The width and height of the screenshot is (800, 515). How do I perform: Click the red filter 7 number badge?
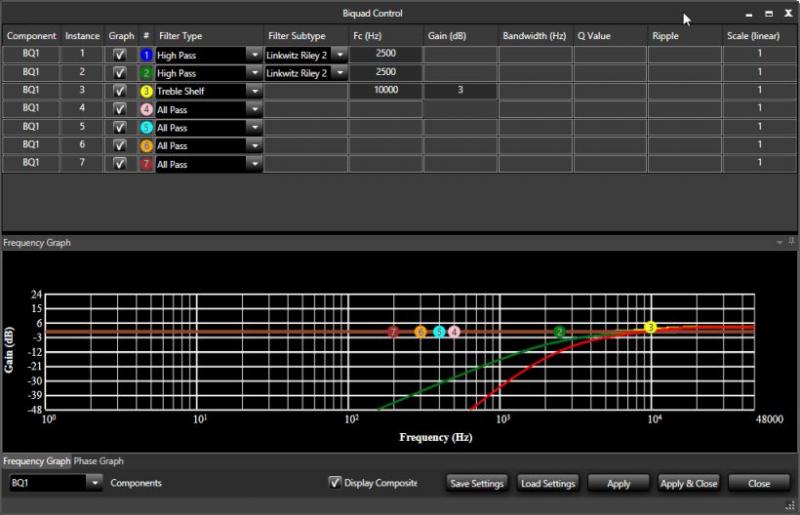coord(146,163)
